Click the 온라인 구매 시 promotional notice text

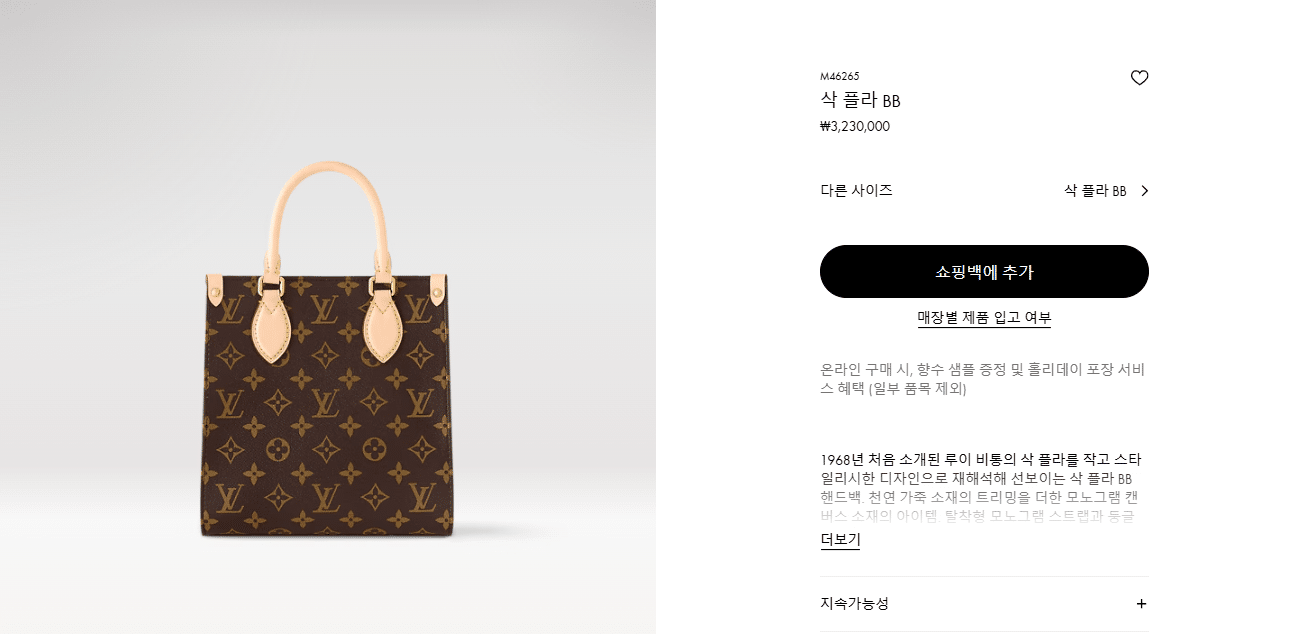point(982,379)
